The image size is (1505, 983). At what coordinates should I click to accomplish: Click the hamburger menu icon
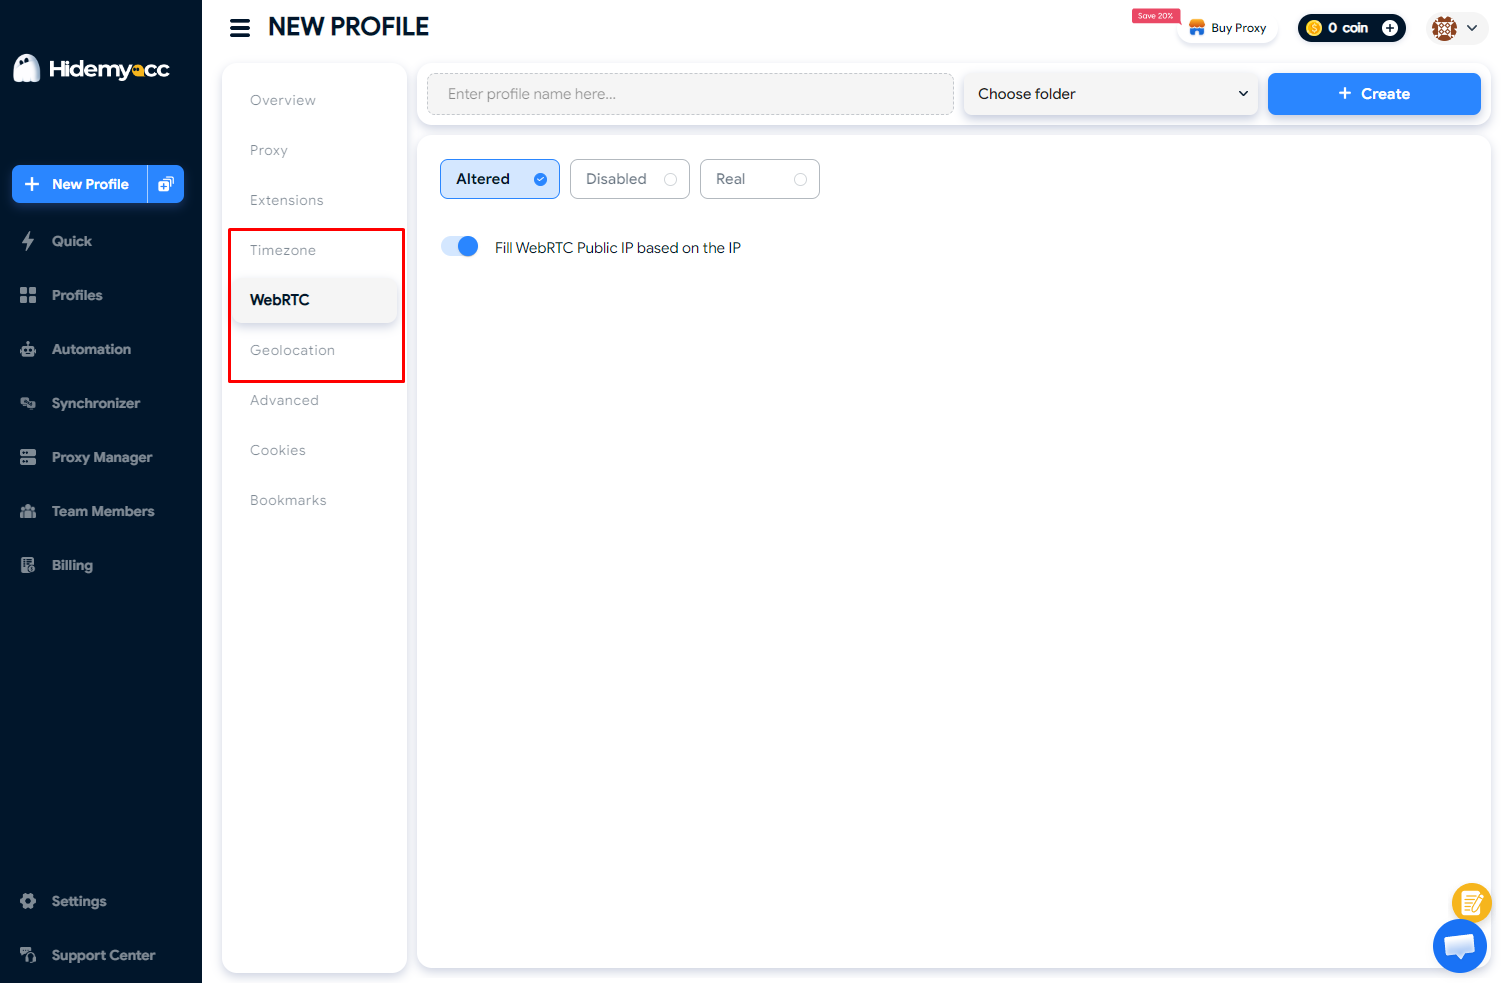pos(240,28)
